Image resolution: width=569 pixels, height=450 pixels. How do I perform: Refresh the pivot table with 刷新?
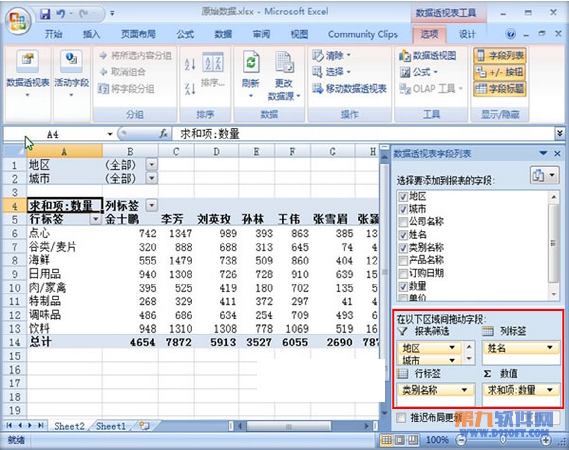[251, 74]
